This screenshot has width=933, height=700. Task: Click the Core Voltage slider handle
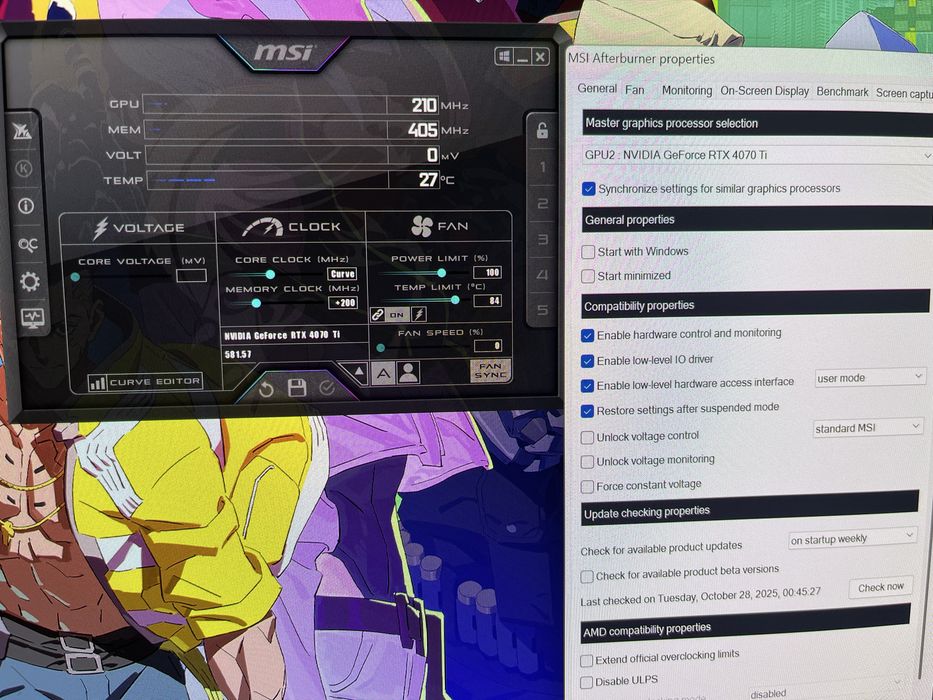pyautogui.click(x=75, y=277)
